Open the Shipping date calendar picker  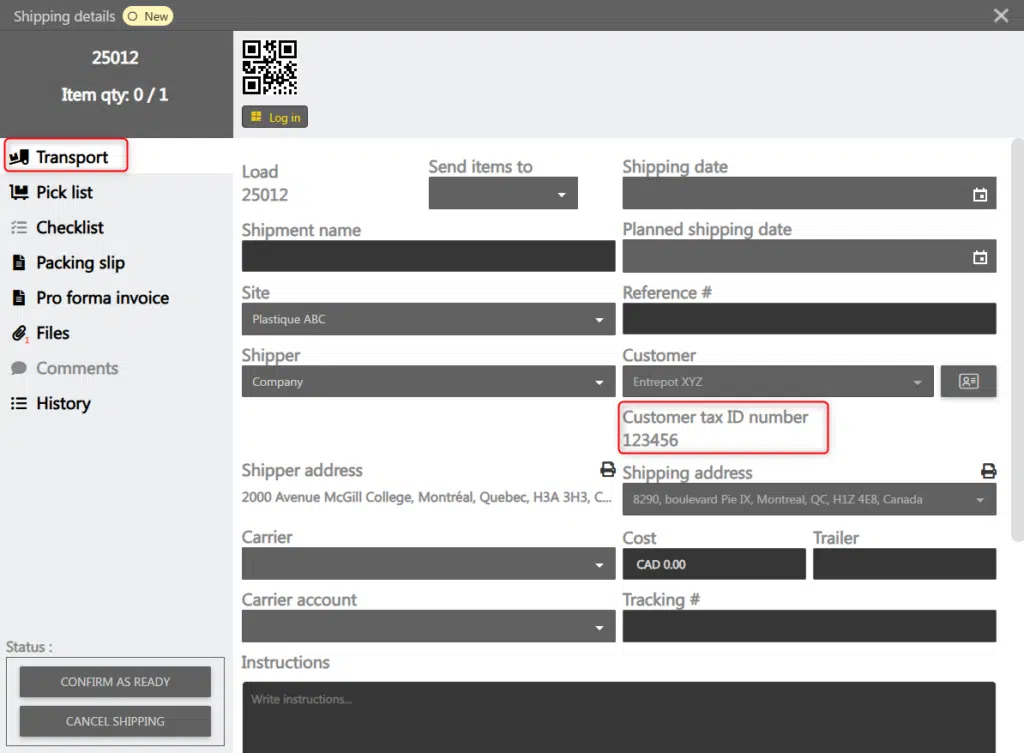980,195
